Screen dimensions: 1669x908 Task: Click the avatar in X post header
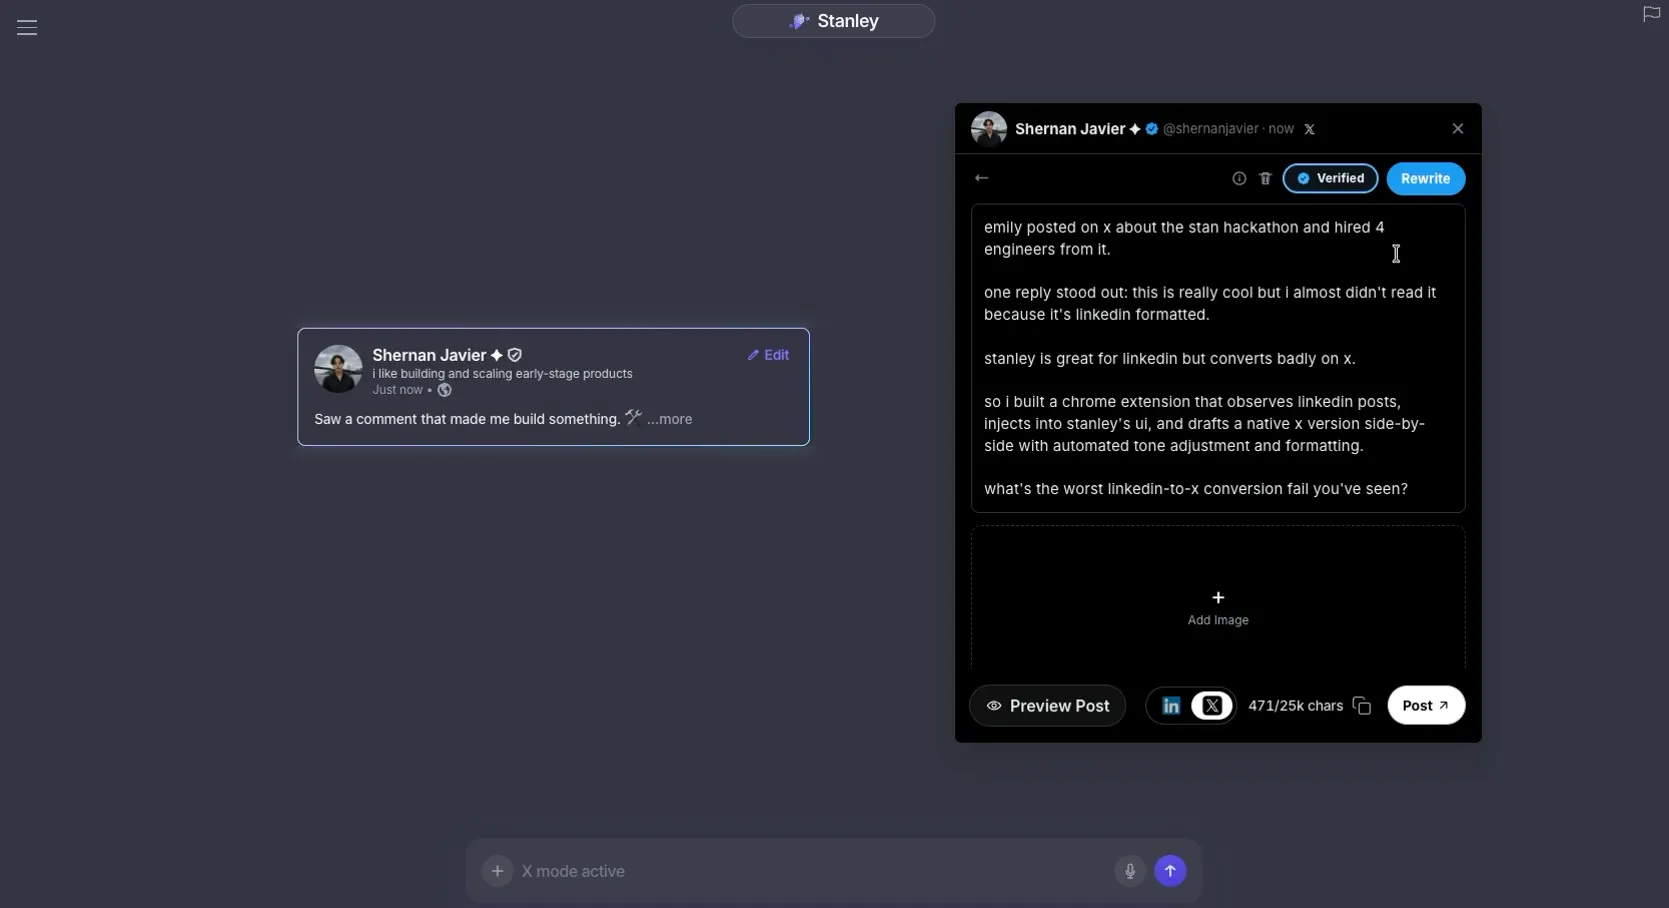click(989, 129)
